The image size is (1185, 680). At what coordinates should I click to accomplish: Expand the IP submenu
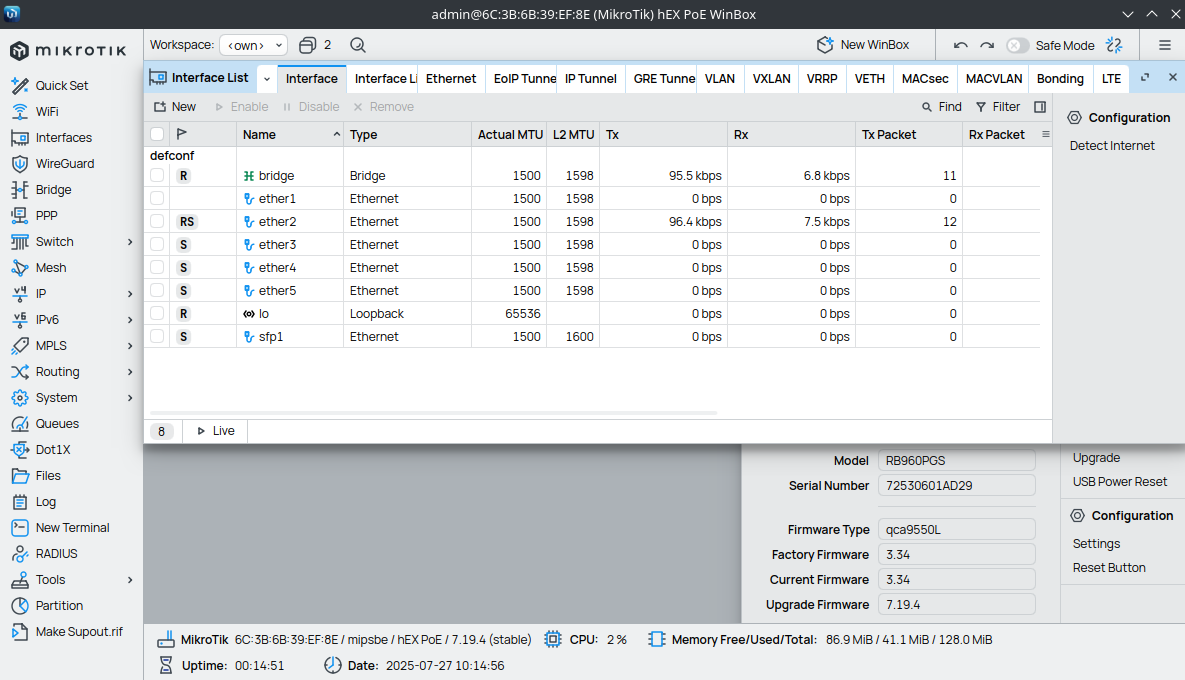point(130,294)
